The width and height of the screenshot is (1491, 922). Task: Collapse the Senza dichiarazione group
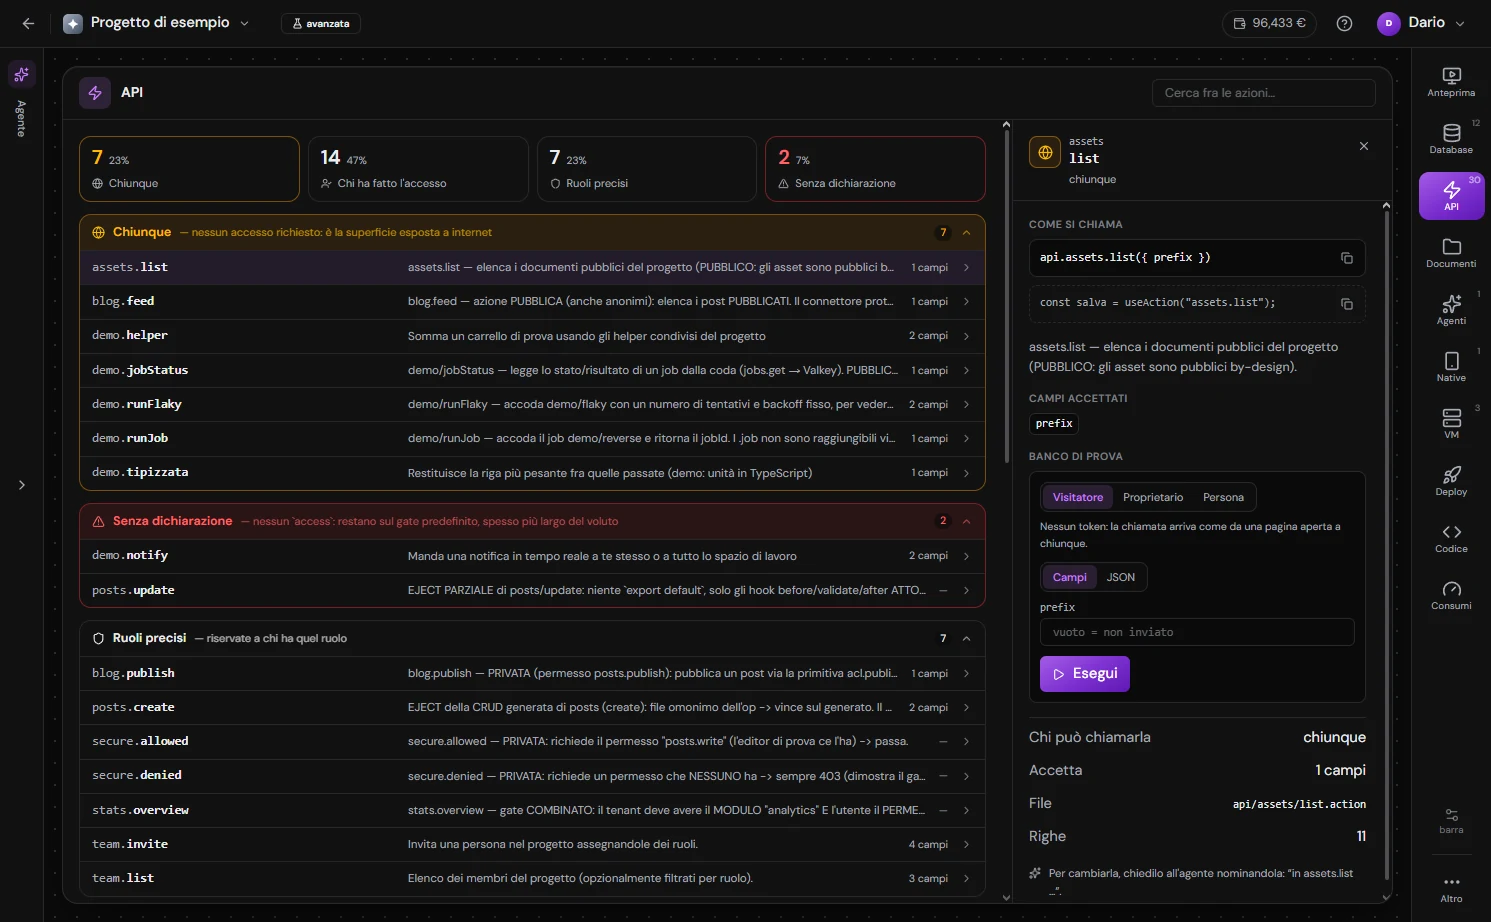pyautogui.click(x=966, y=521)
